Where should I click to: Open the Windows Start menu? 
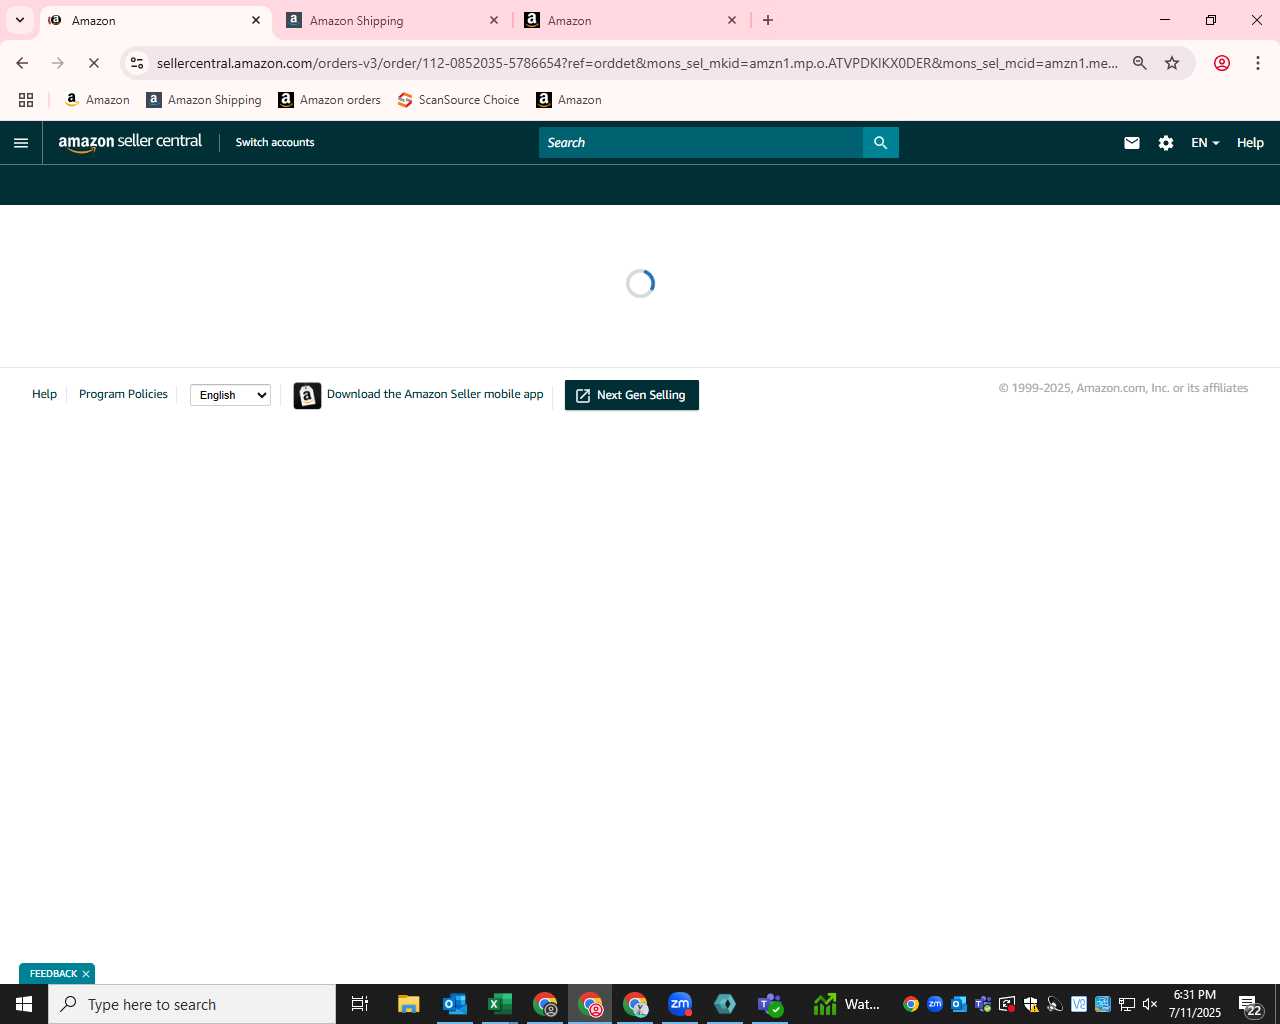pyautogui.click(x=24, y=1004)
